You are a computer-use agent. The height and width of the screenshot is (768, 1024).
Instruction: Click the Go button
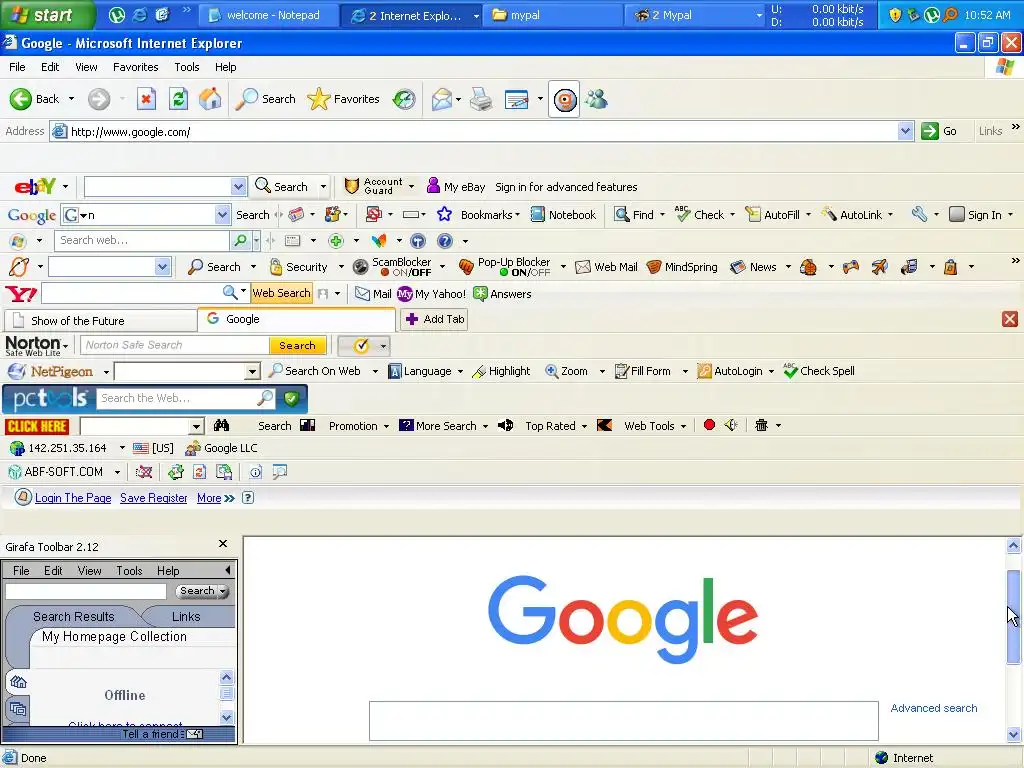[x=940, y=131]
